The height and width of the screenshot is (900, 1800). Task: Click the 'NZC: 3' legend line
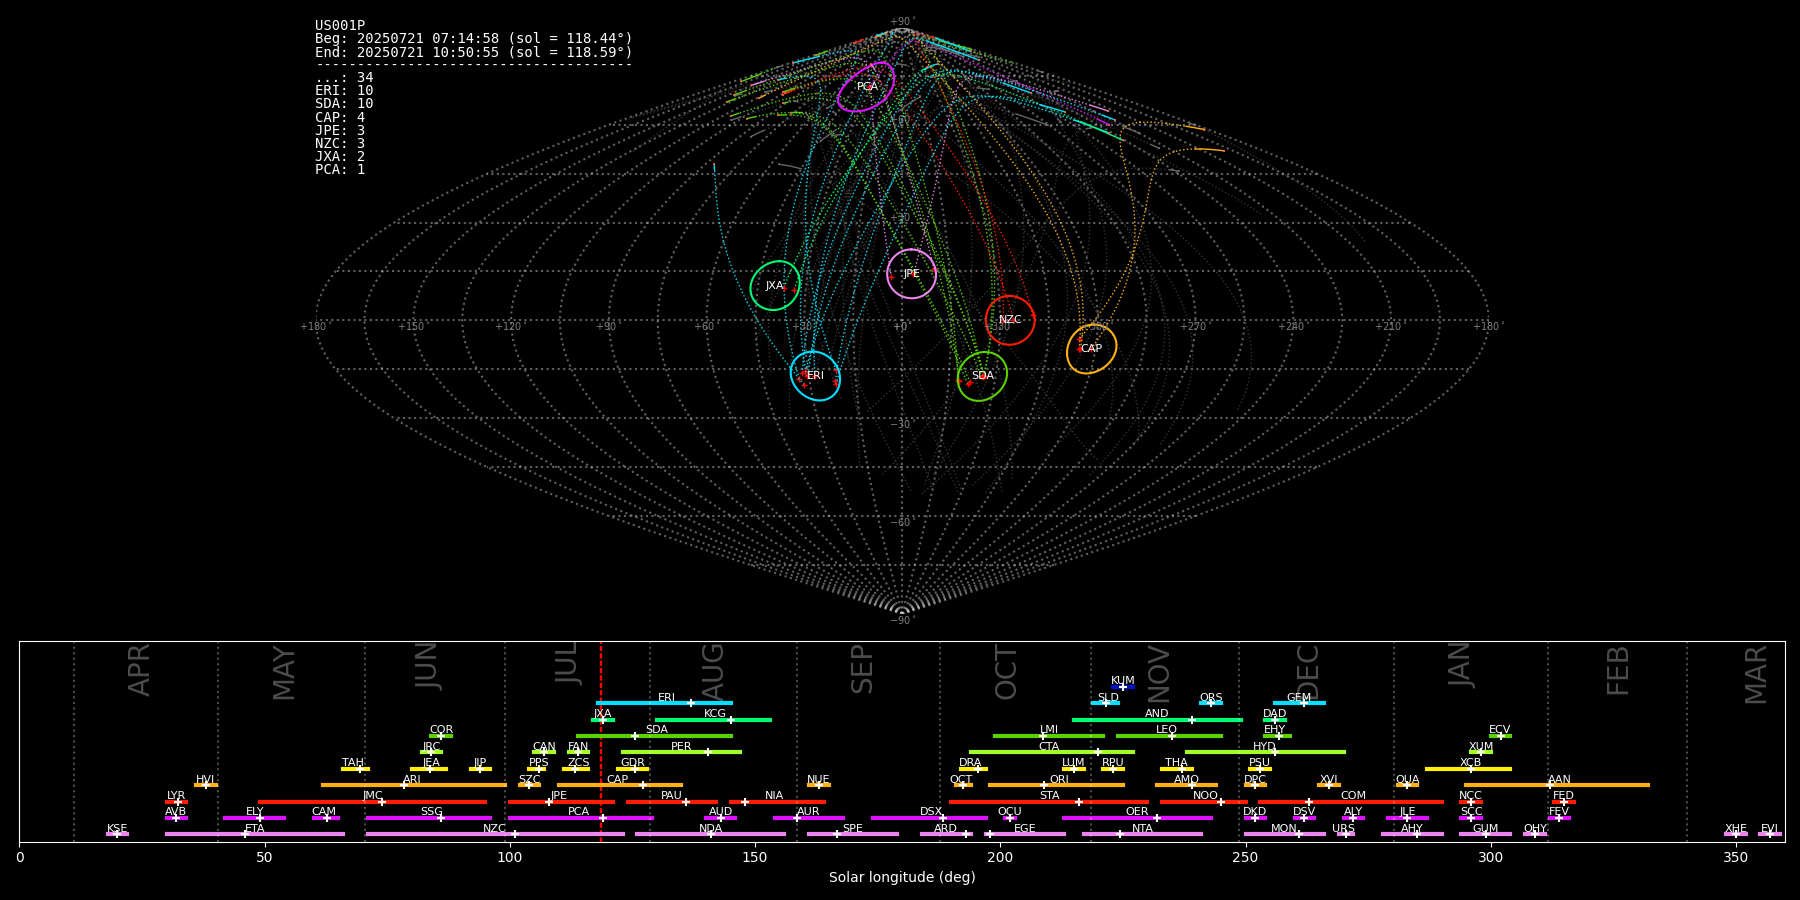point(340,143)
